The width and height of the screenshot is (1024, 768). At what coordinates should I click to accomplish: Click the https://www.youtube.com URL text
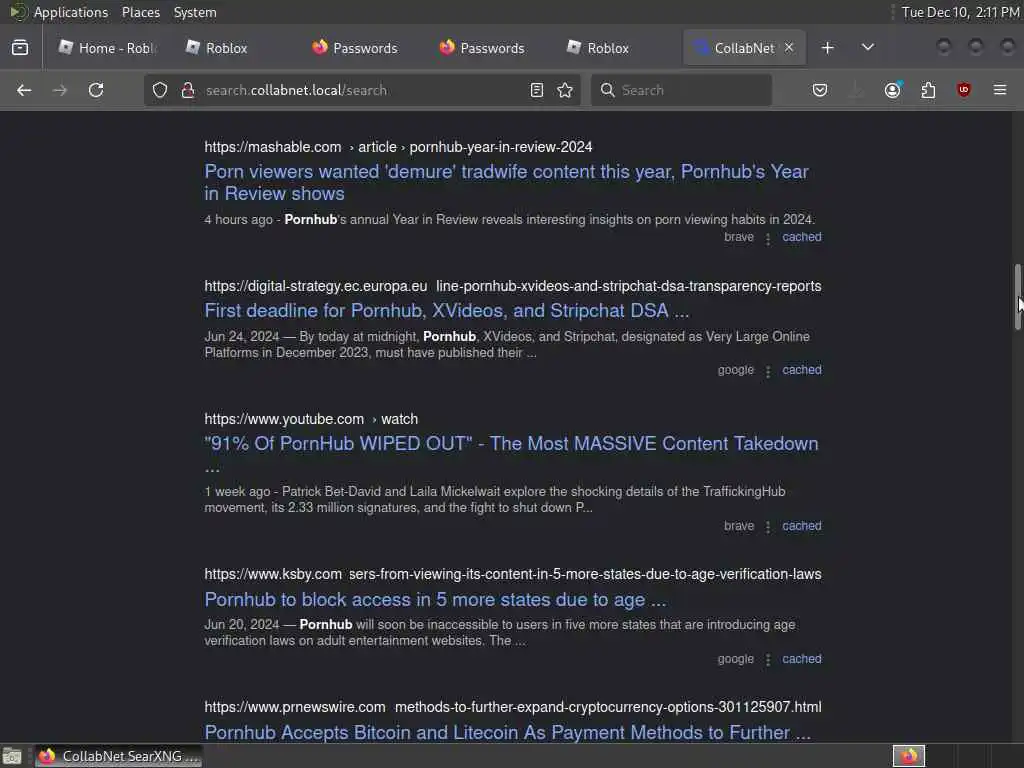[284, 419]
